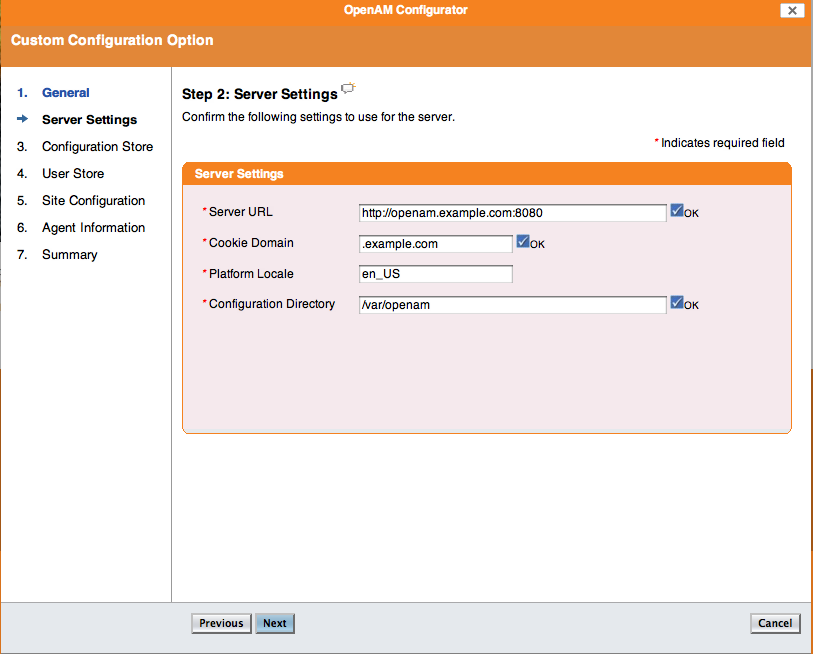Image resolution: width=813 pixels, height=654 pixels.
Task: Select Site Configuration step
Action: click(x=93, y=201)
